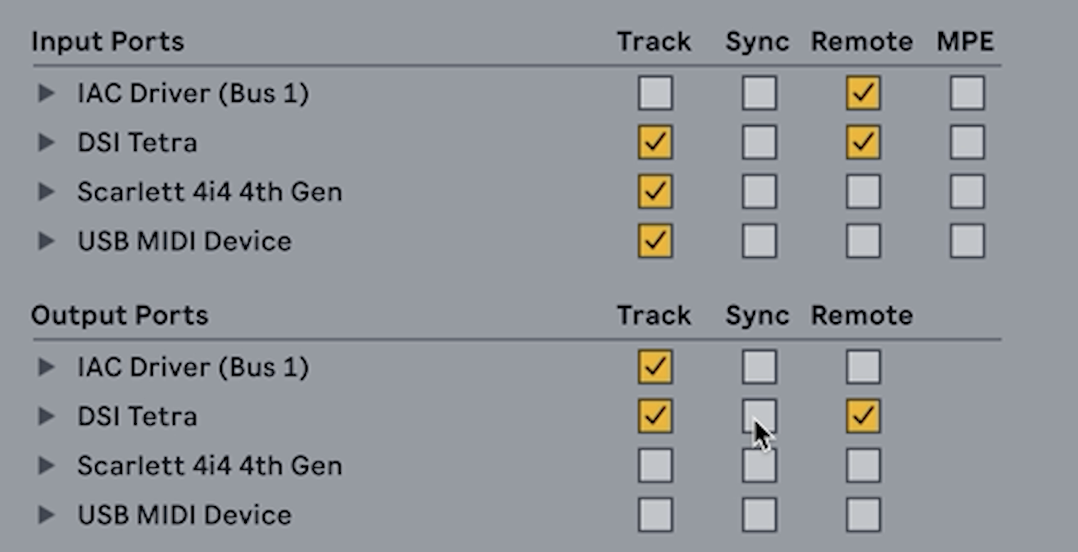Screen dimensions: 1078x552
Task: Uncheck Track for Scarlett 4i4 input
Action: 655,192
